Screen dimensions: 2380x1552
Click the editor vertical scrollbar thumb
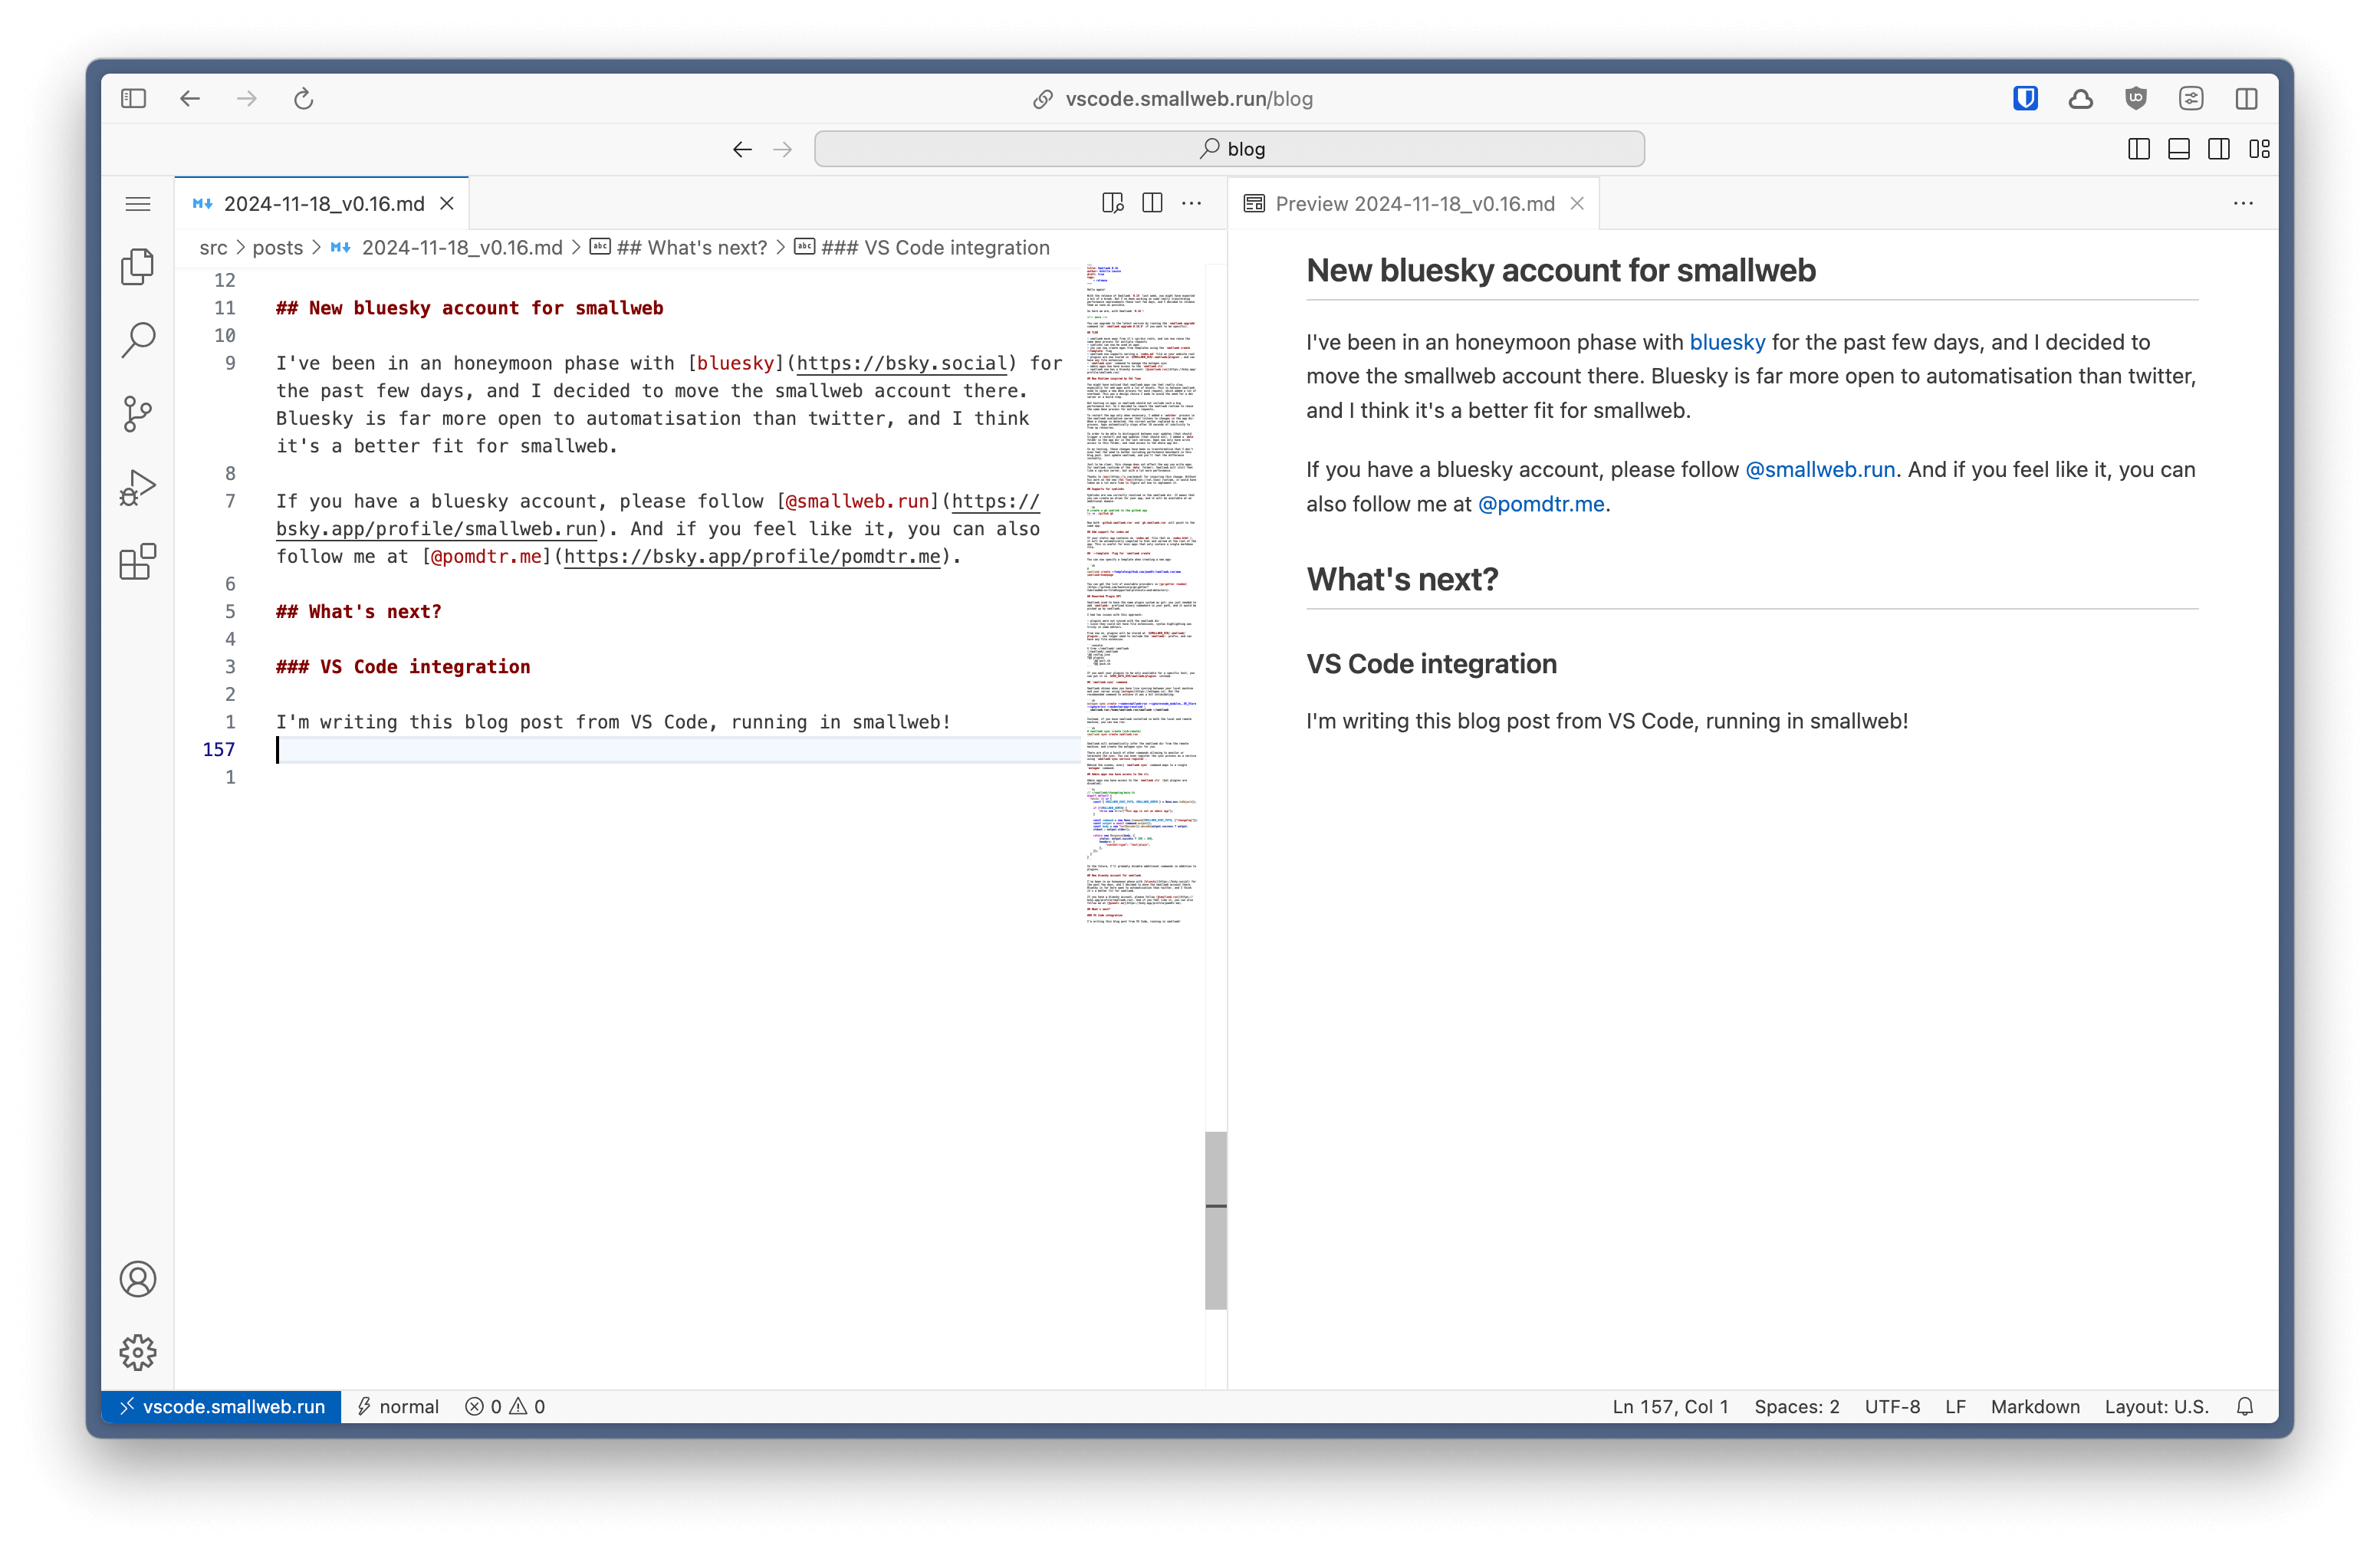[1215, 1220]
